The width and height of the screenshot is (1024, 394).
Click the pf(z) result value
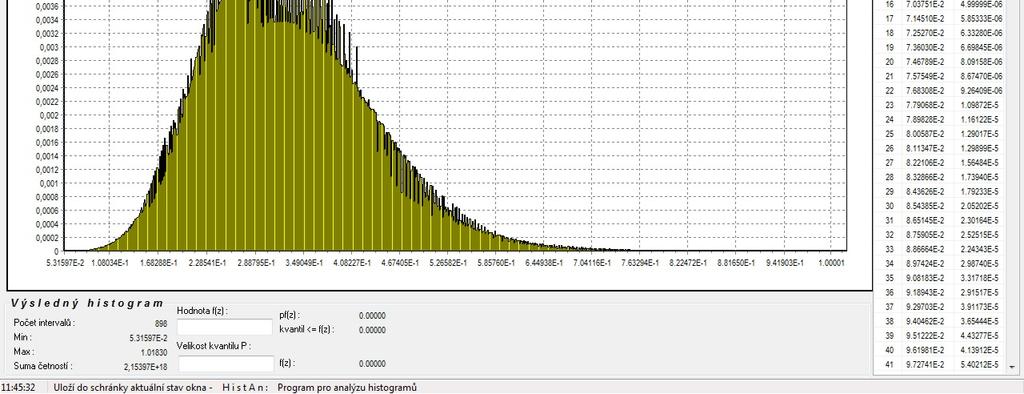(372, 316)
